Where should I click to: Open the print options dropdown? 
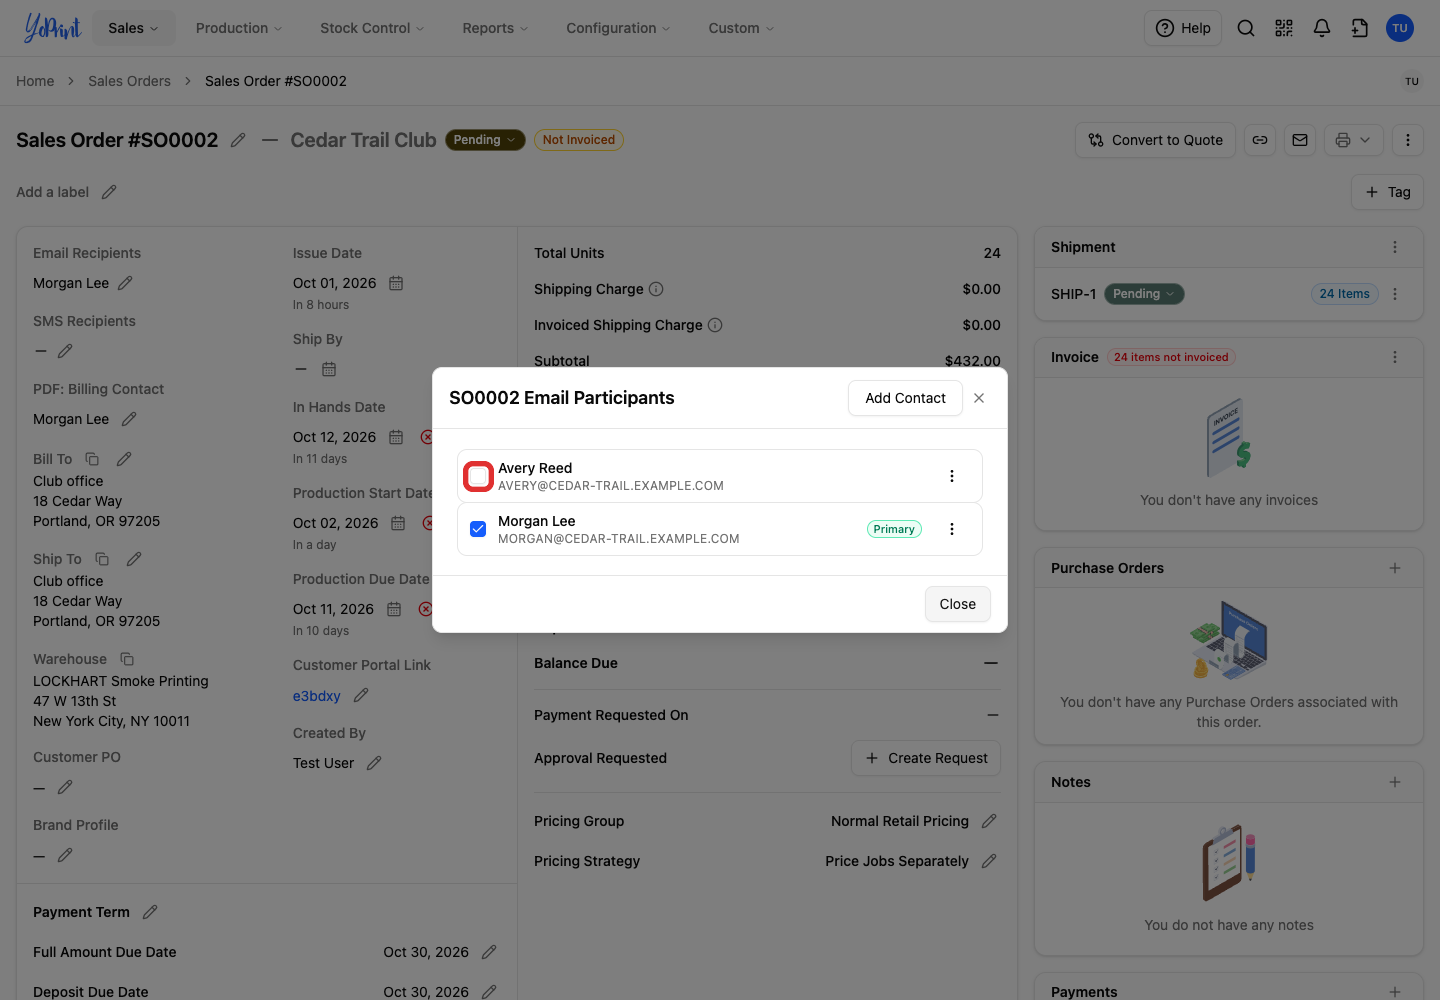coord(1354,140)
